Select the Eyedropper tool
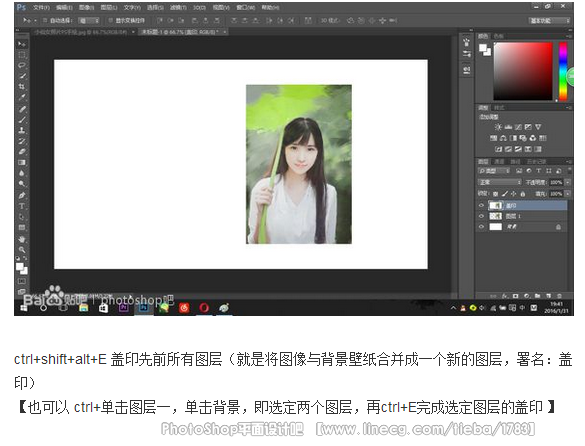 point(22,97)
